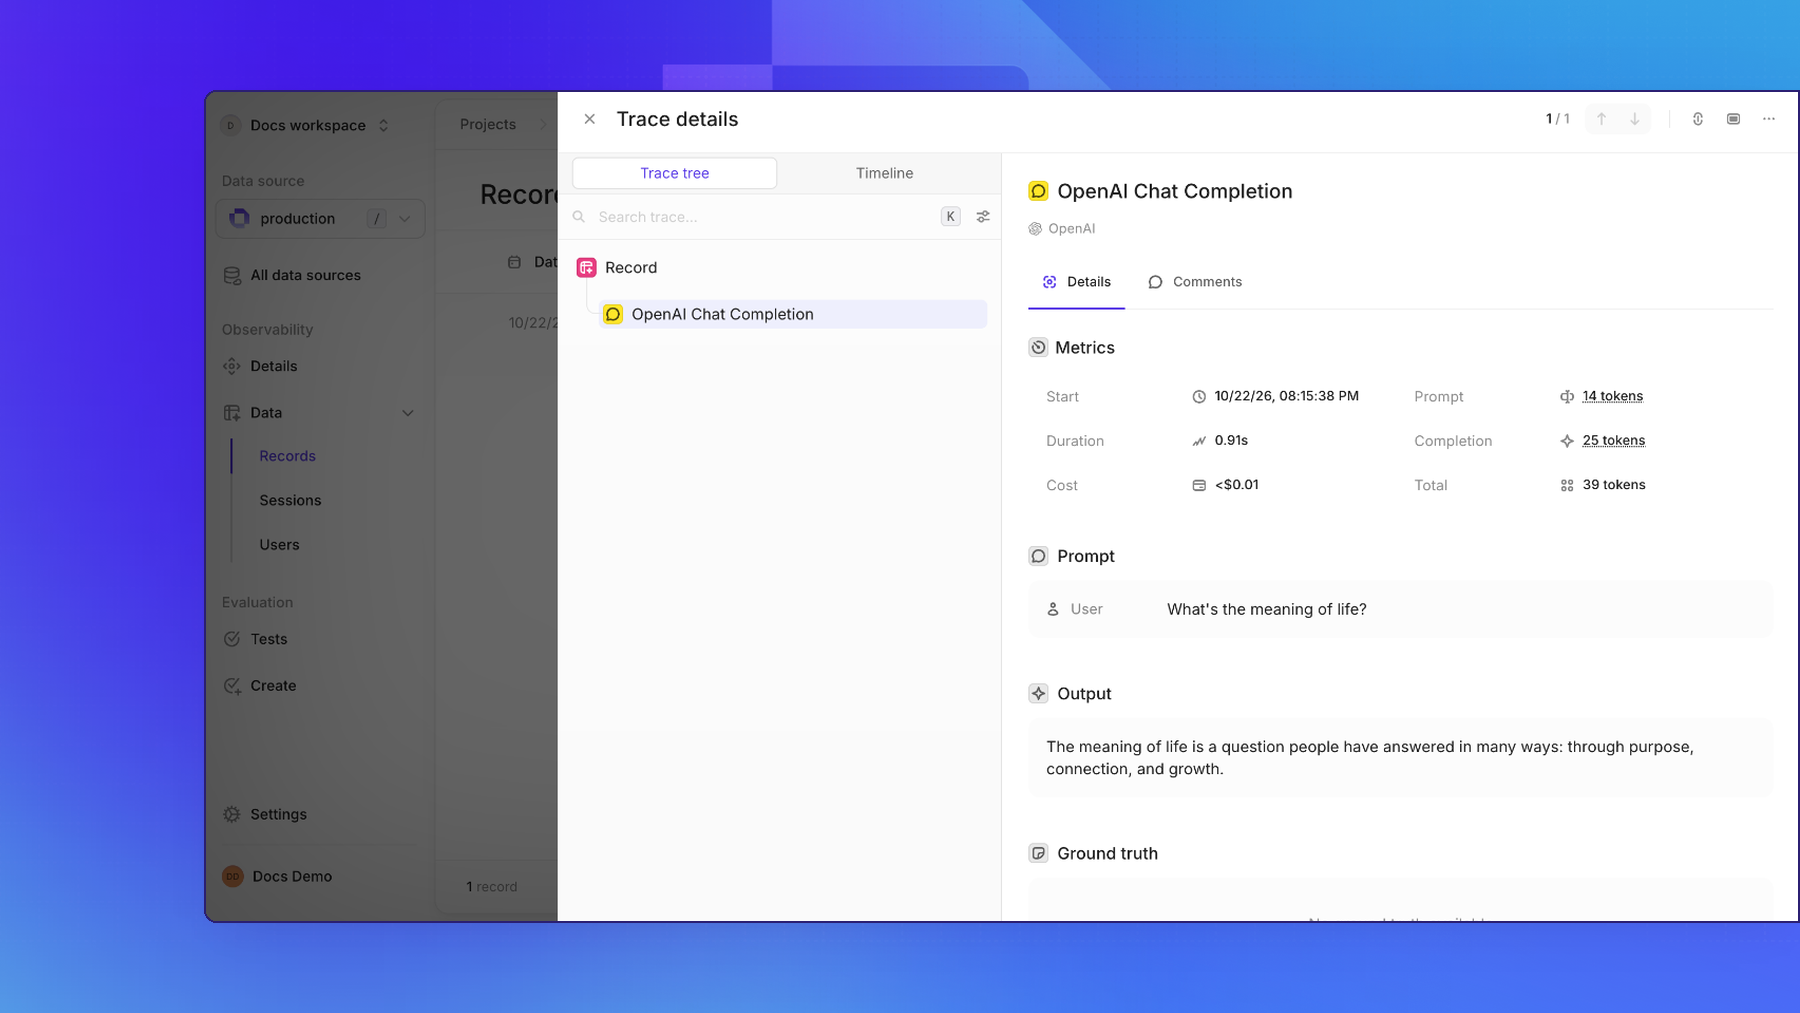Open the more options ellipsis menu
This screenshot has width=1800, height=1013.
point(1769,119)
